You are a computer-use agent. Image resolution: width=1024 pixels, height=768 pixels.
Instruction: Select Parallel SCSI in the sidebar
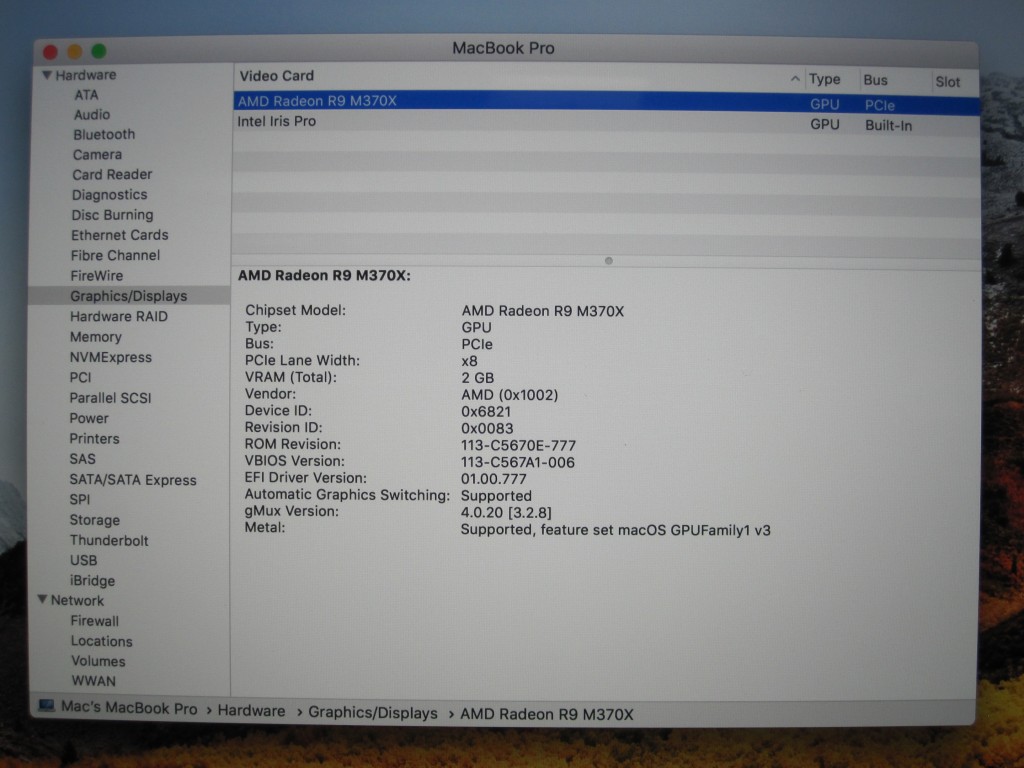pos(110,398)
